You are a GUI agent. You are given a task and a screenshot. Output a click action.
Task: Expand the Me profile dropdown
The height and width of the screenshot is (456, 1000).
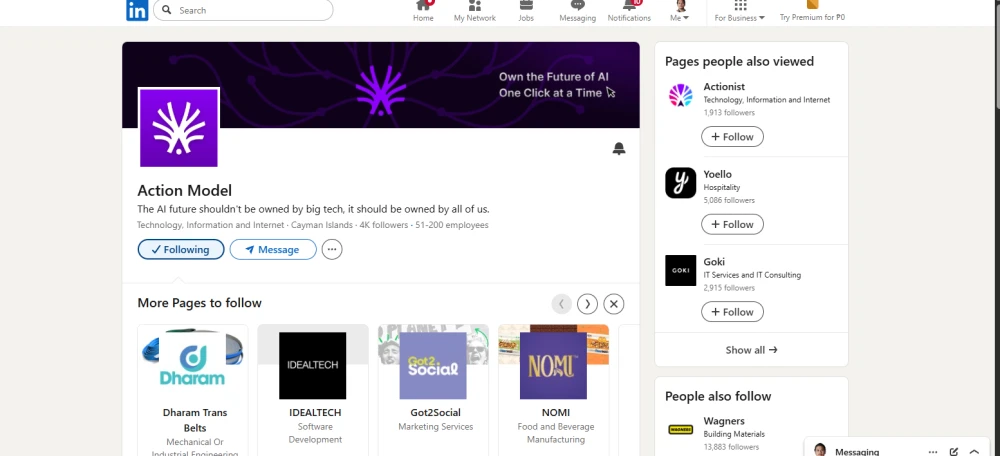(x=680, y=11)
